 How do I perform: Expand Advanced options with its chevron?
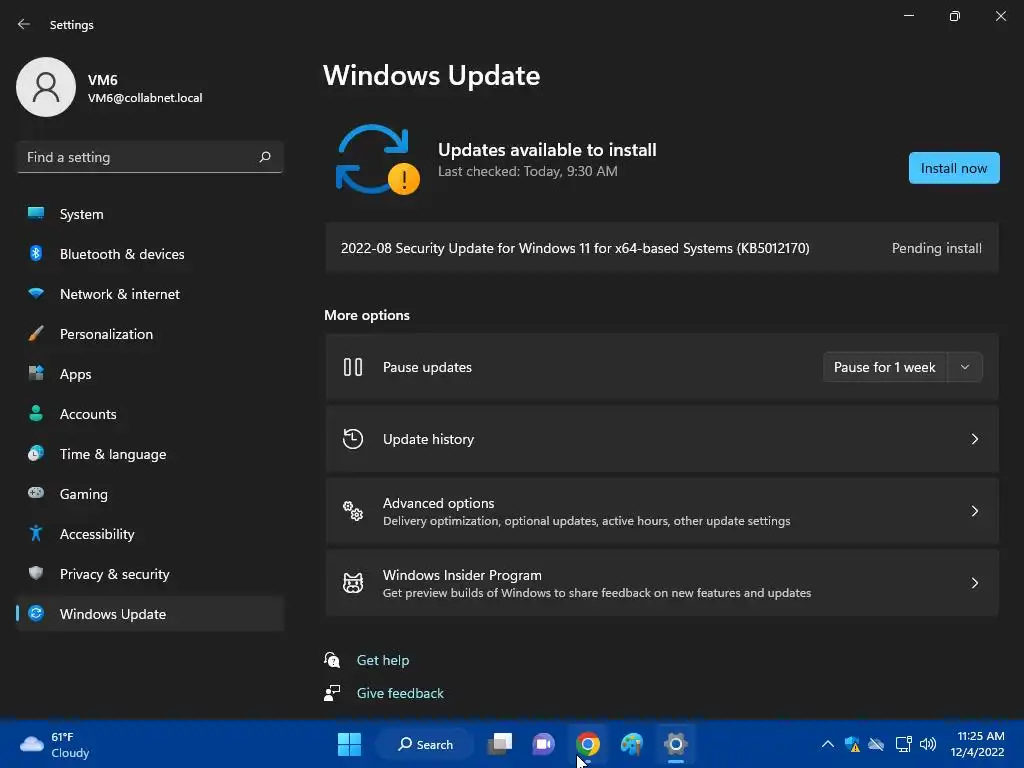974,511
